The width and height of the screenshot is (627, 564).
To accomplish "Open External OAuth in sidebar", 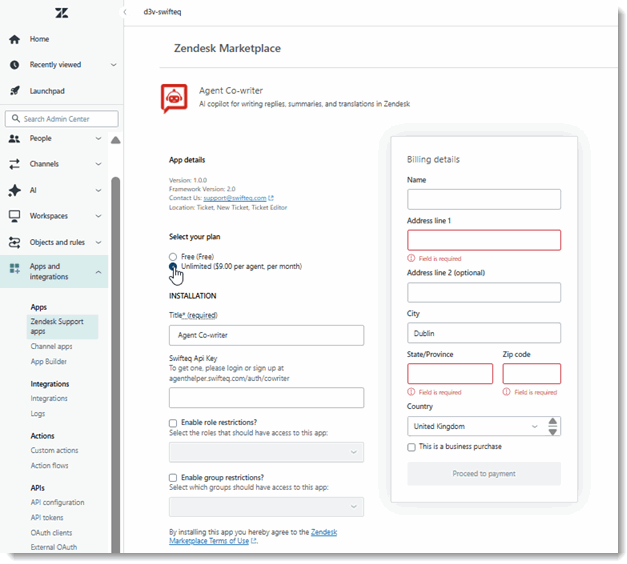I will click(54, 547).
